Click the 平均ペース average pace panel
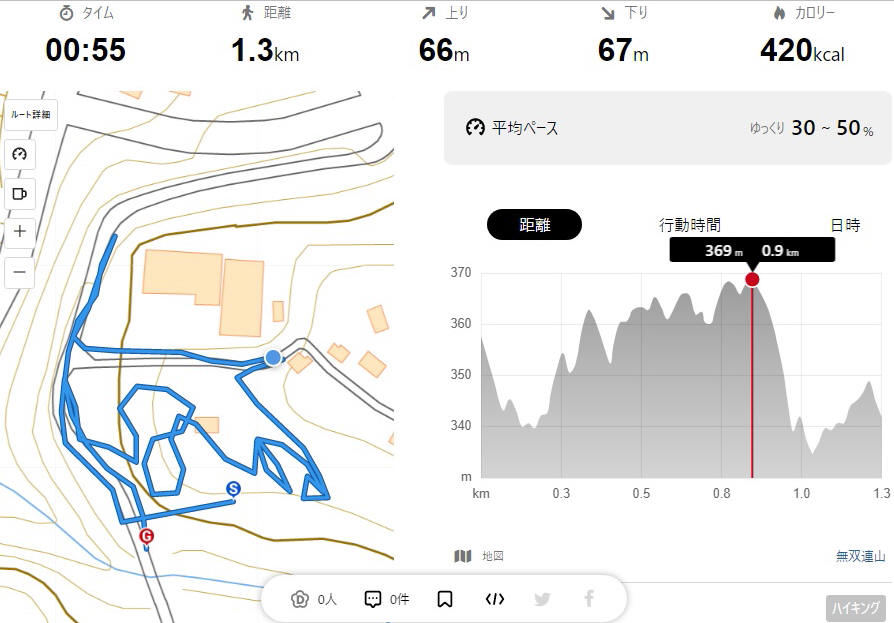 click(668, 128)
